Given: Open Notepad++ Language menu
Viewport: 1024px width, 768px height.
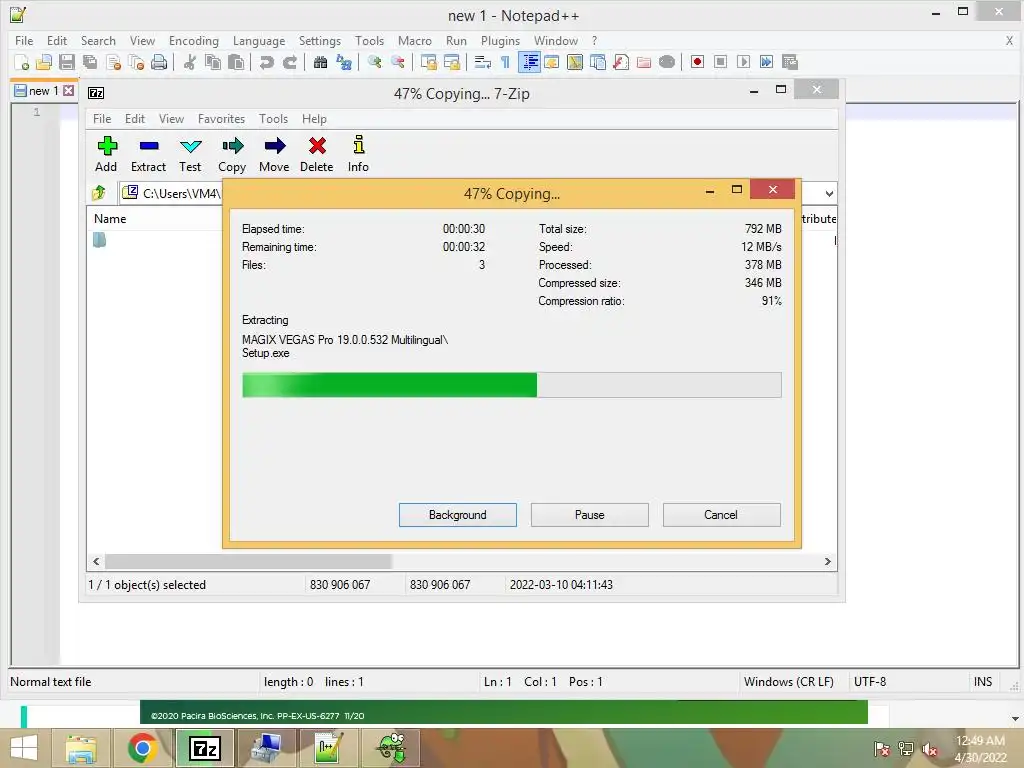Looking at the screenshot, I should click(x=259, y=40).
